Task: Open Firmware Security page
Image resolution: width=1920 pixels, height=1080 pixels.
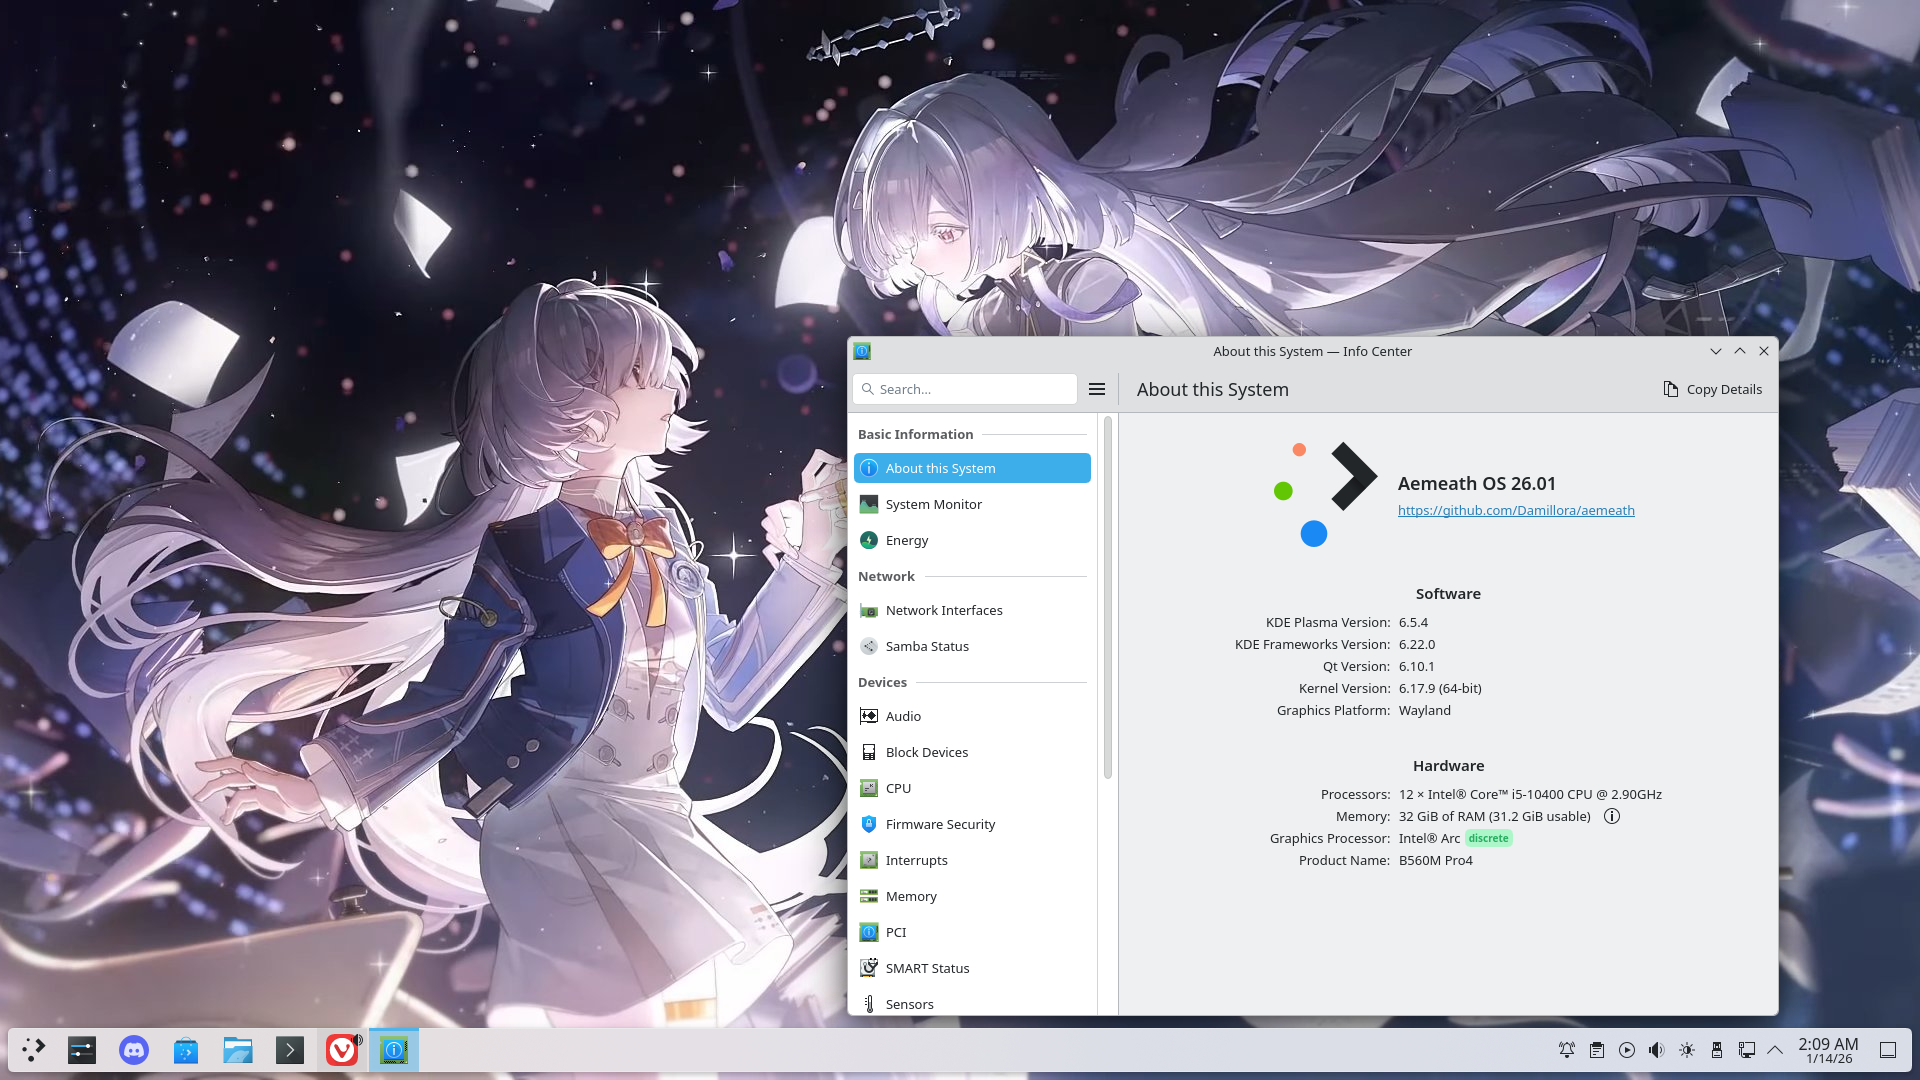Action: (972, 824)
